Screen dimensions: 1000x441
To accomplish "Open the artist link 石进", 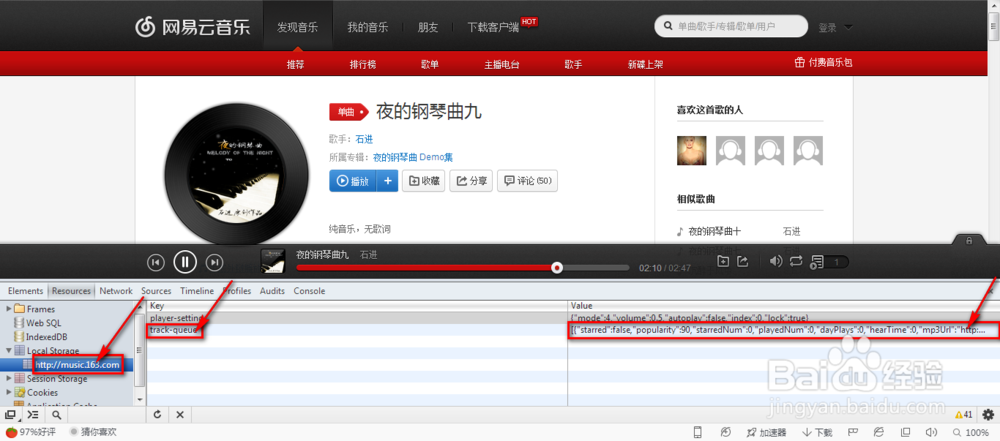I will [364, 139].
